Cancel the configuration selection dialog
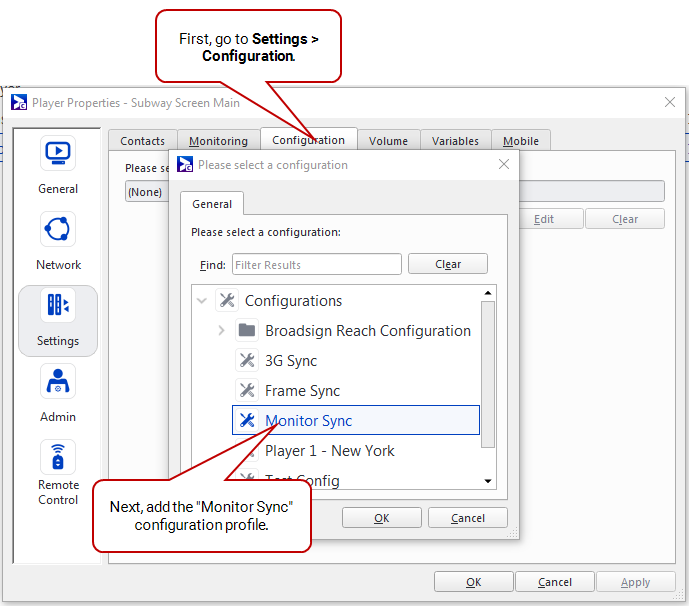 click(x=467, y=518)
